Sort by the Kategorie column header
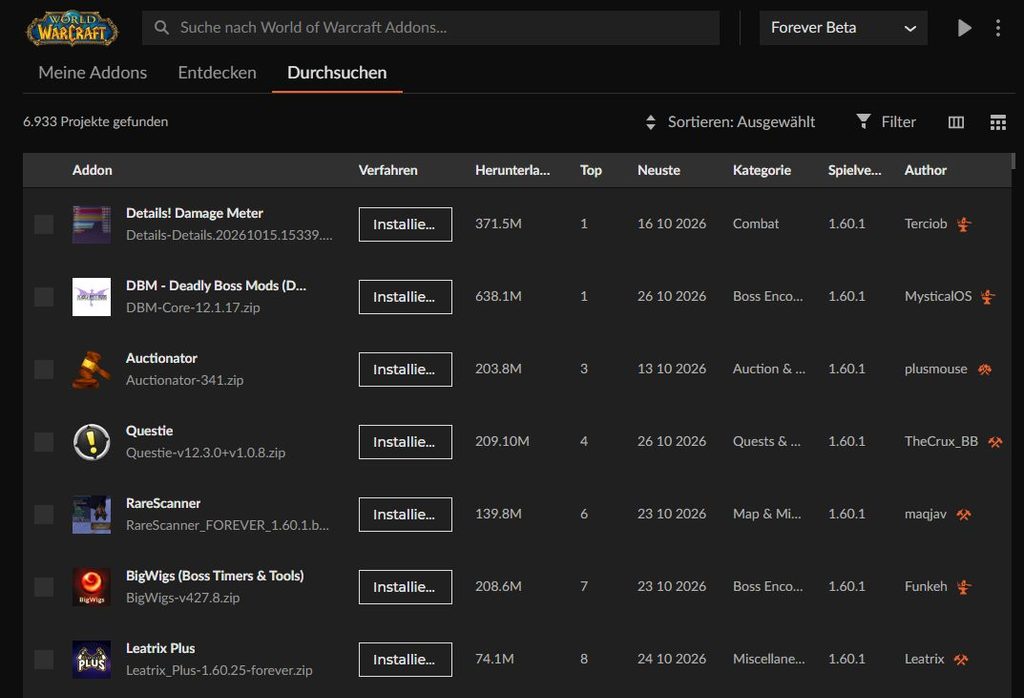Viewport: 1024px width, 698px height. (x=762, y=170)
